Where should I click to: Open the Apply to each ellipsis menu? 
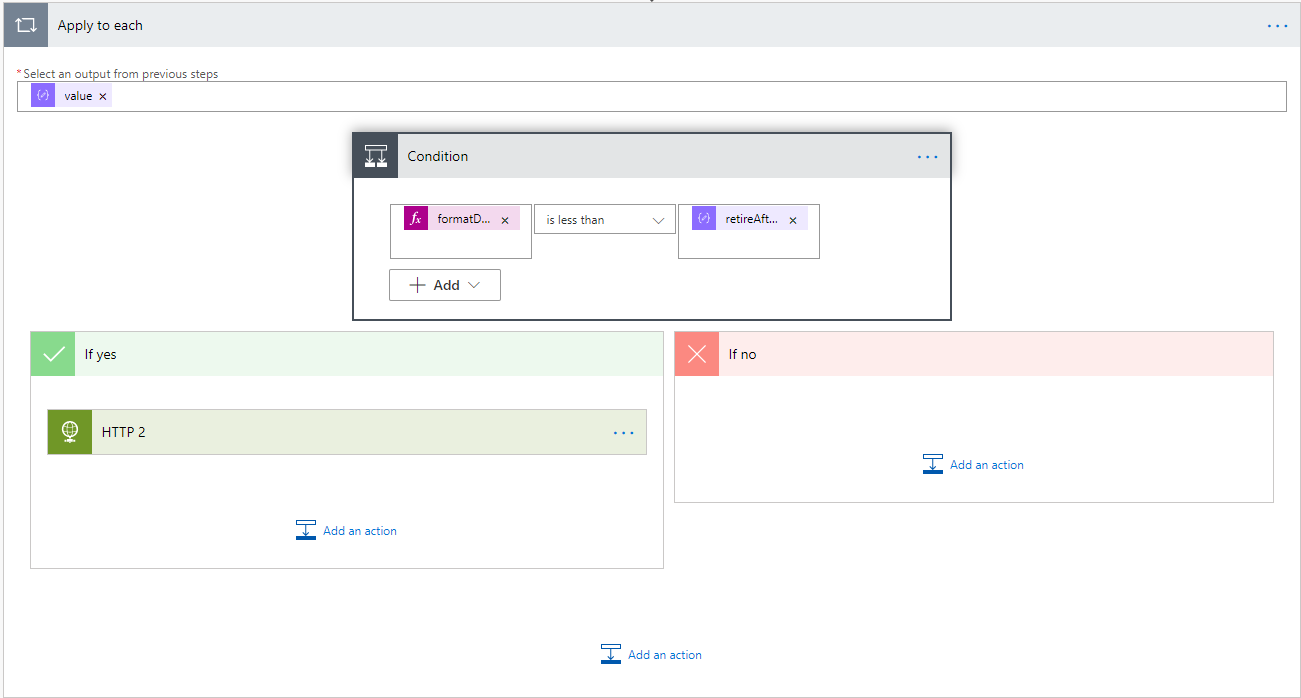tap(1277, 26)
